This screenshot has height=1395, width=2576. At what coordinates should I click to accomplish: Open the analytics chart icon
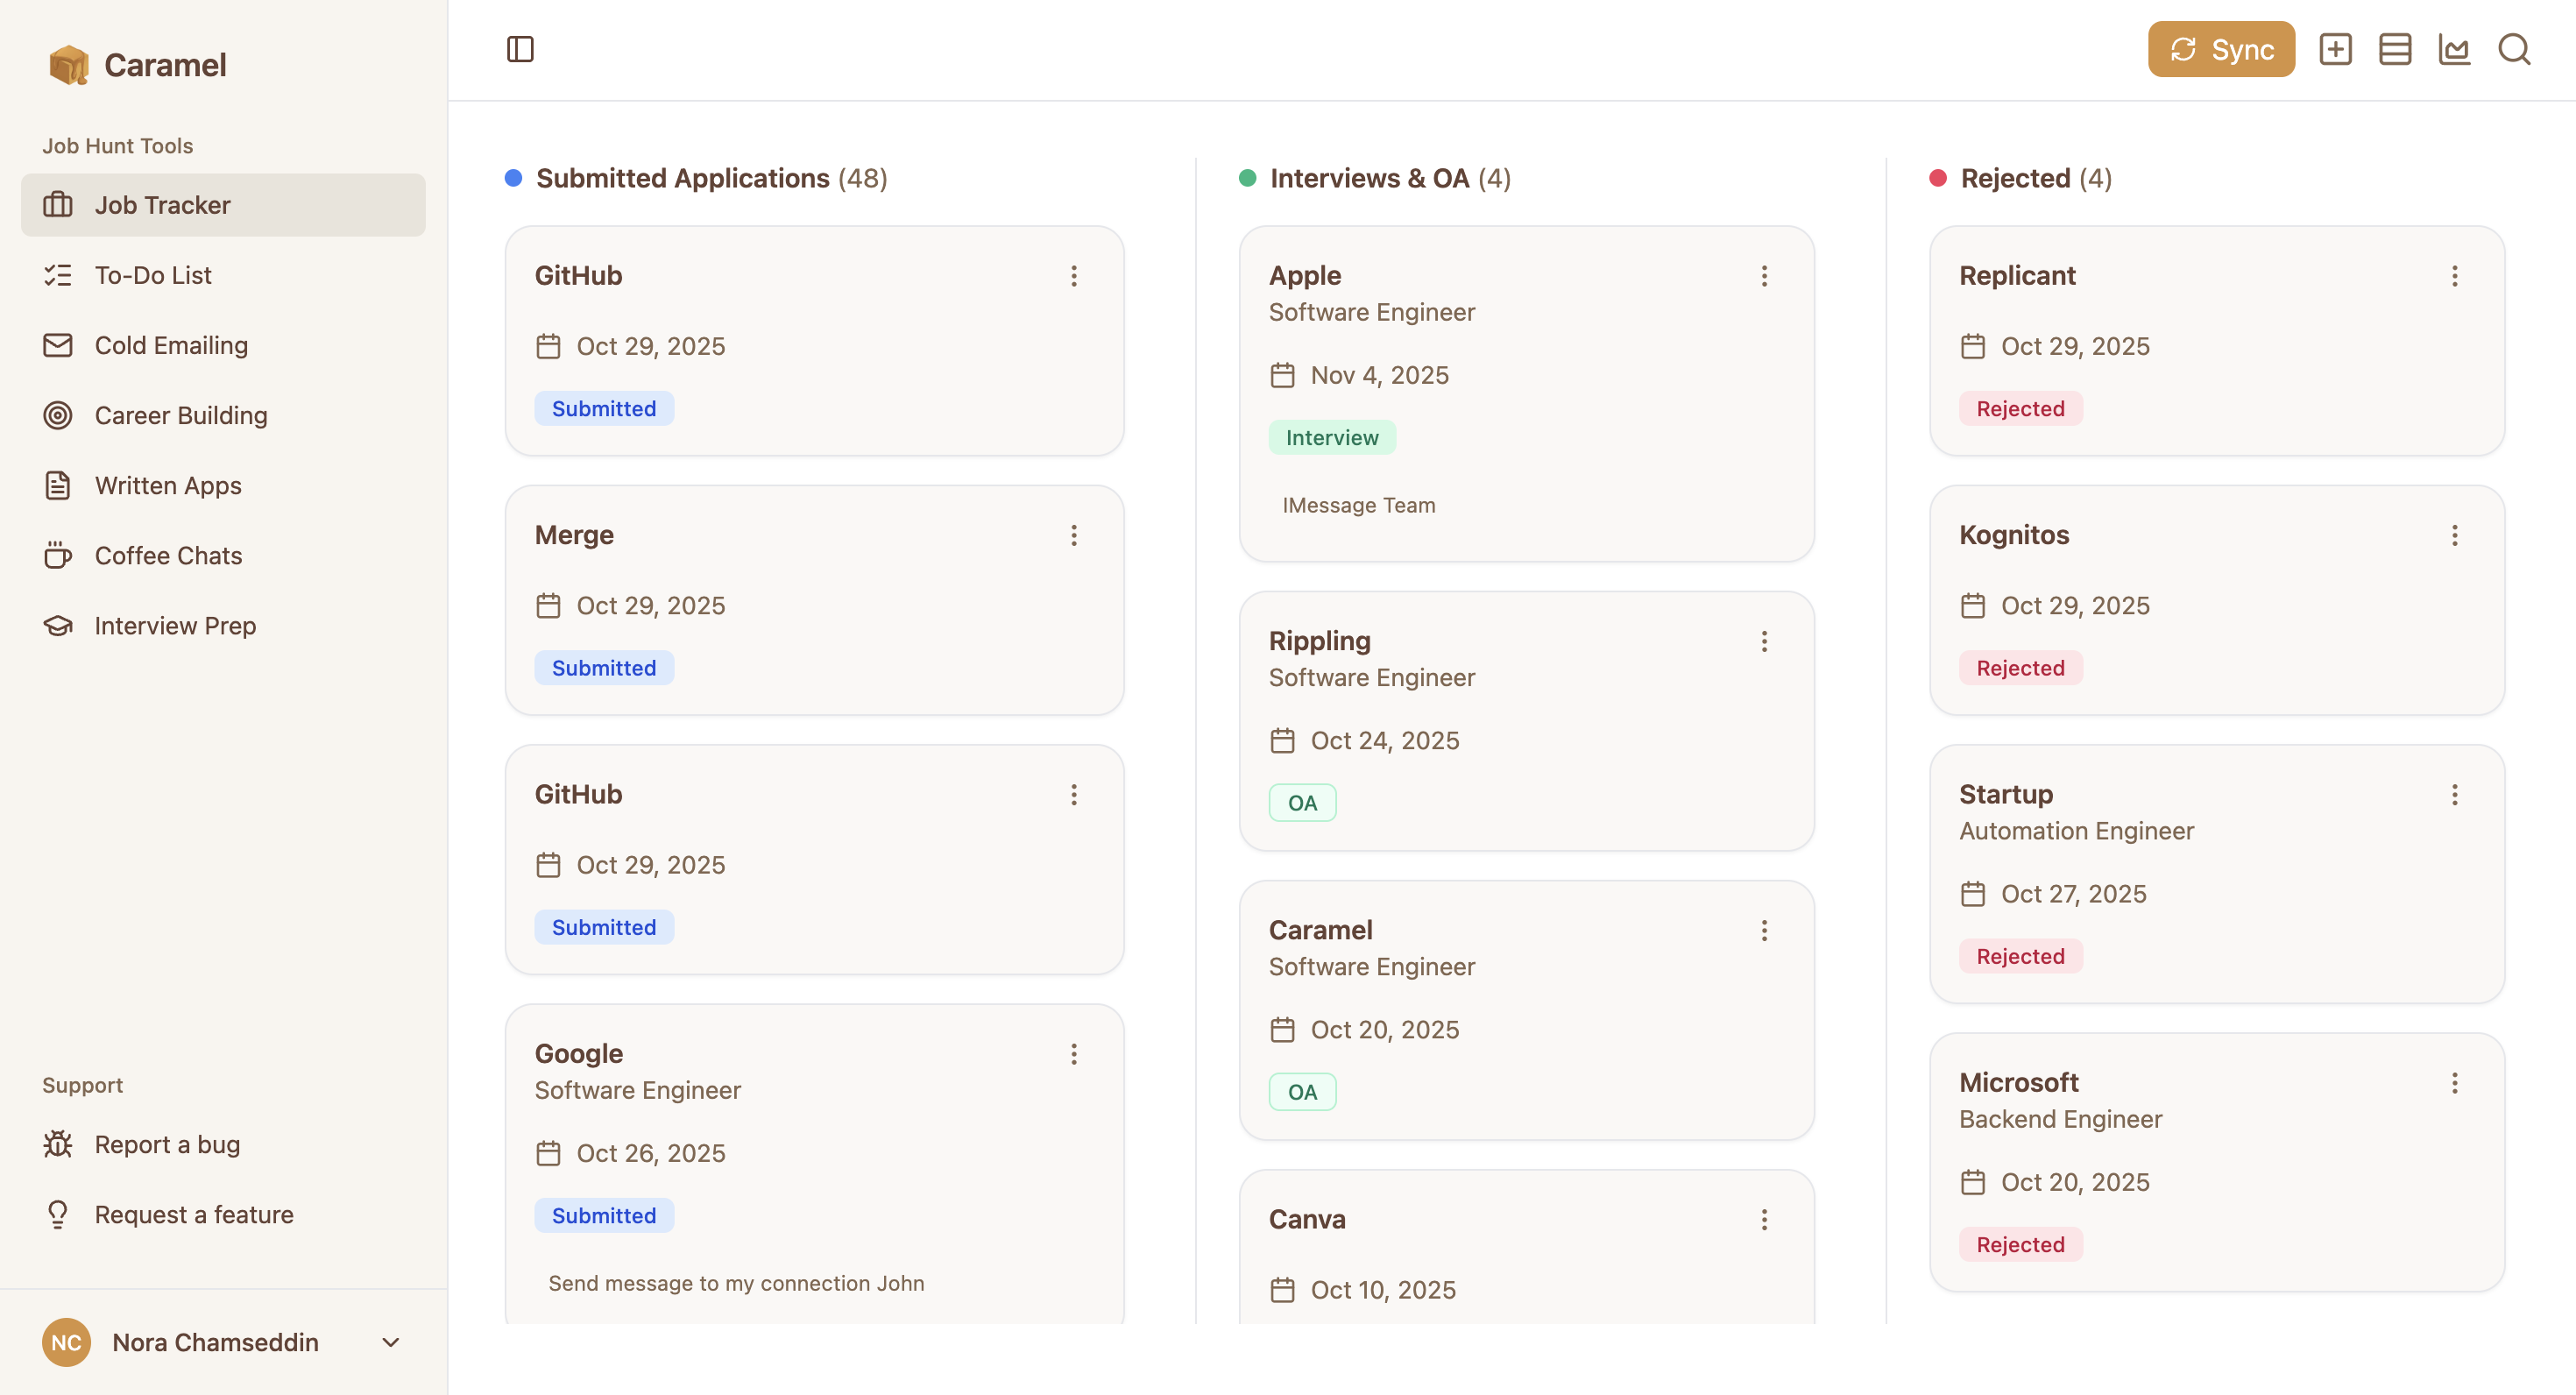(2454, 49)
